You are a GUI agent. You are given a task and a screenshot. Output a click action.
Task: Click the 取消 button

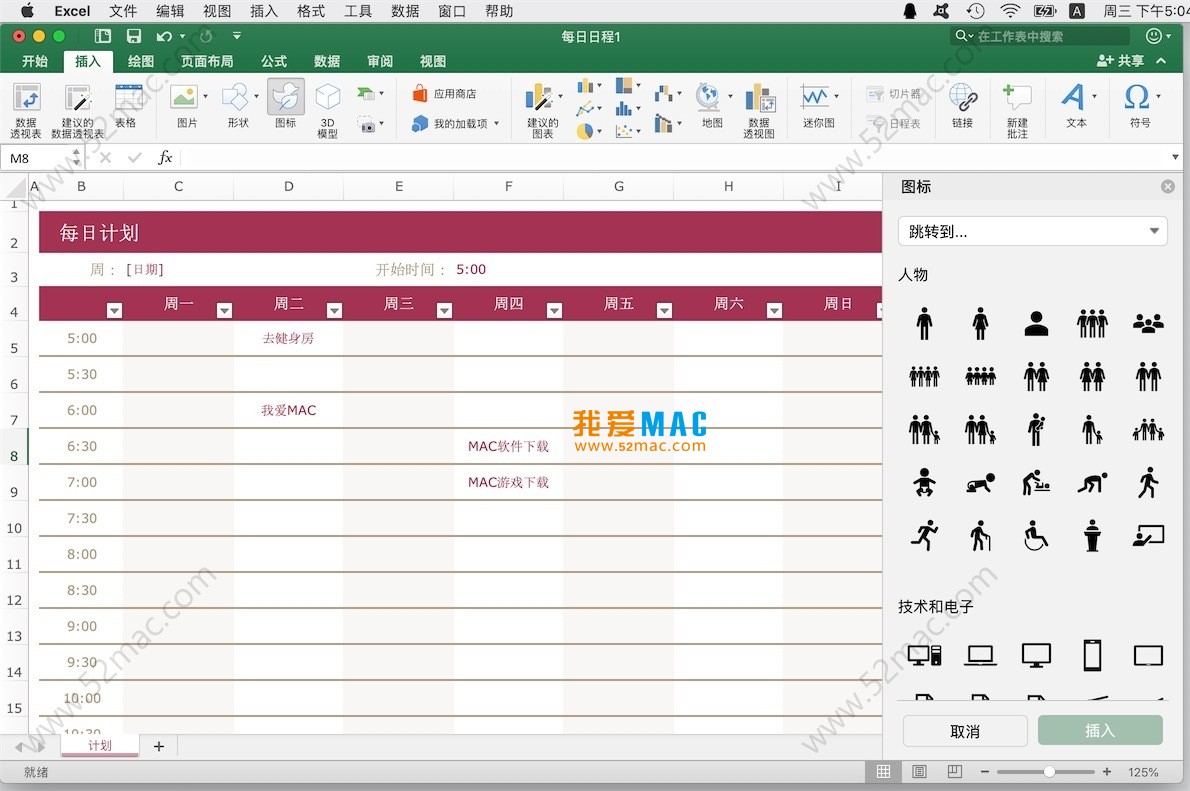(965, 731)
